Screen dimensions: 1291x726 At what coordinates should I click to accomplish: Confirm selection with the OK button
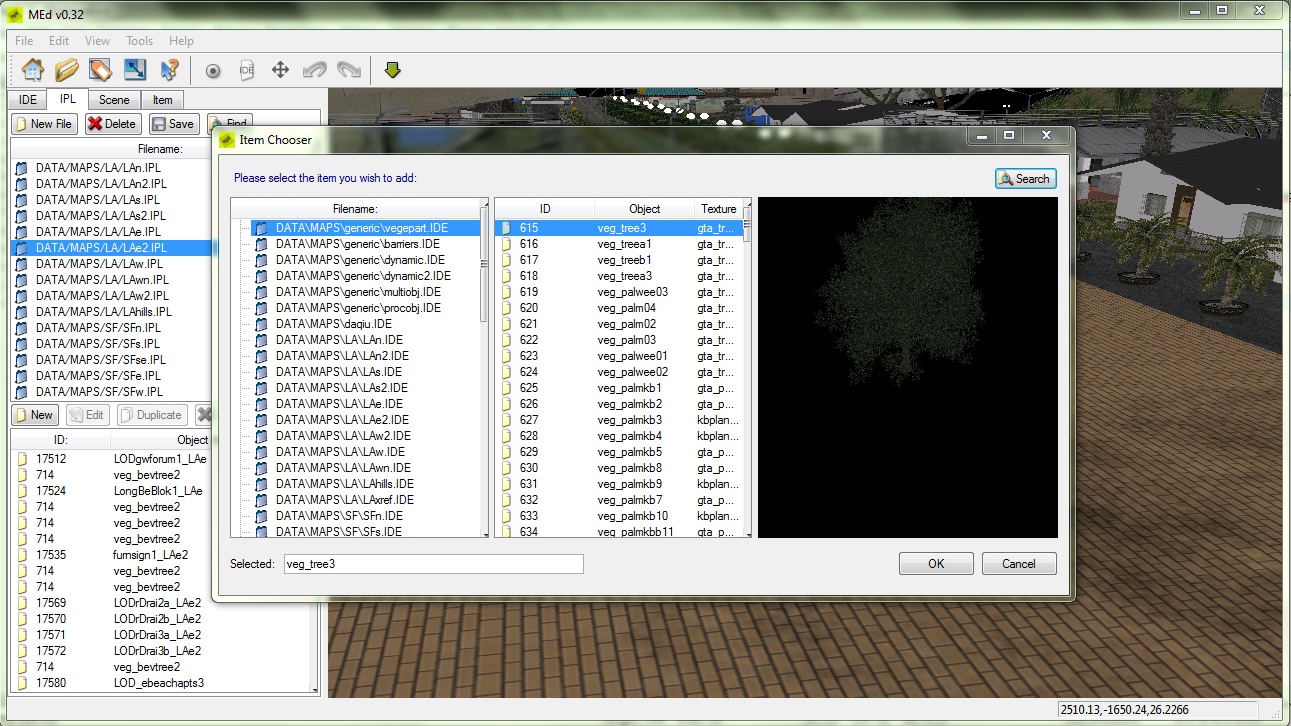pyautogui.click(x=936, y=564)
